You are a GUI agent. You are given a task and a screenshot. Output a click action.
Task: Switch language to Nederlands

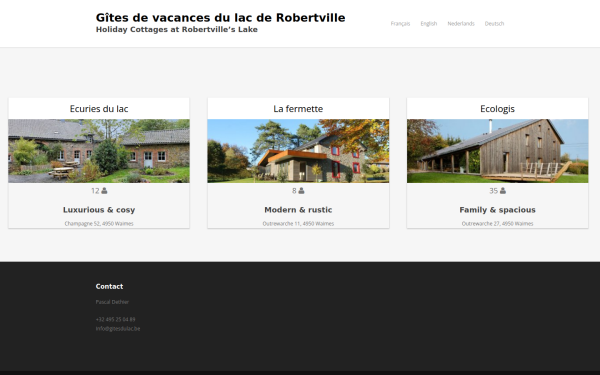pyautogui.click(x=461, y=24)
